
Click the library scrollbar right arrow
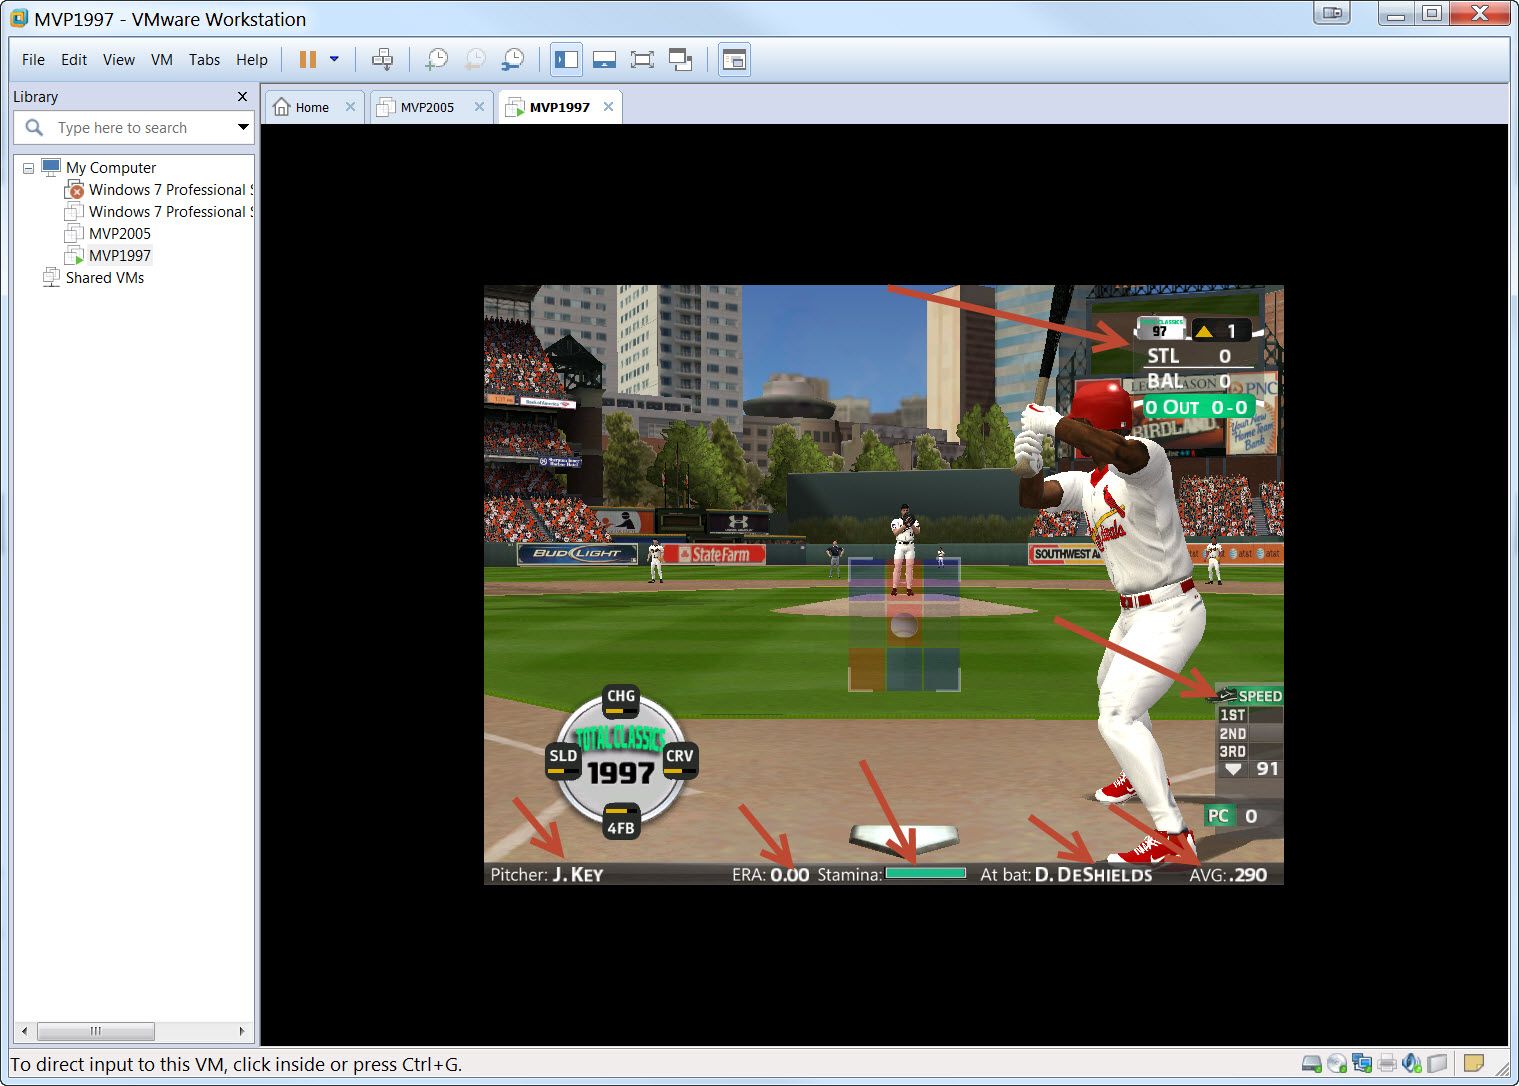[241, 1031]
